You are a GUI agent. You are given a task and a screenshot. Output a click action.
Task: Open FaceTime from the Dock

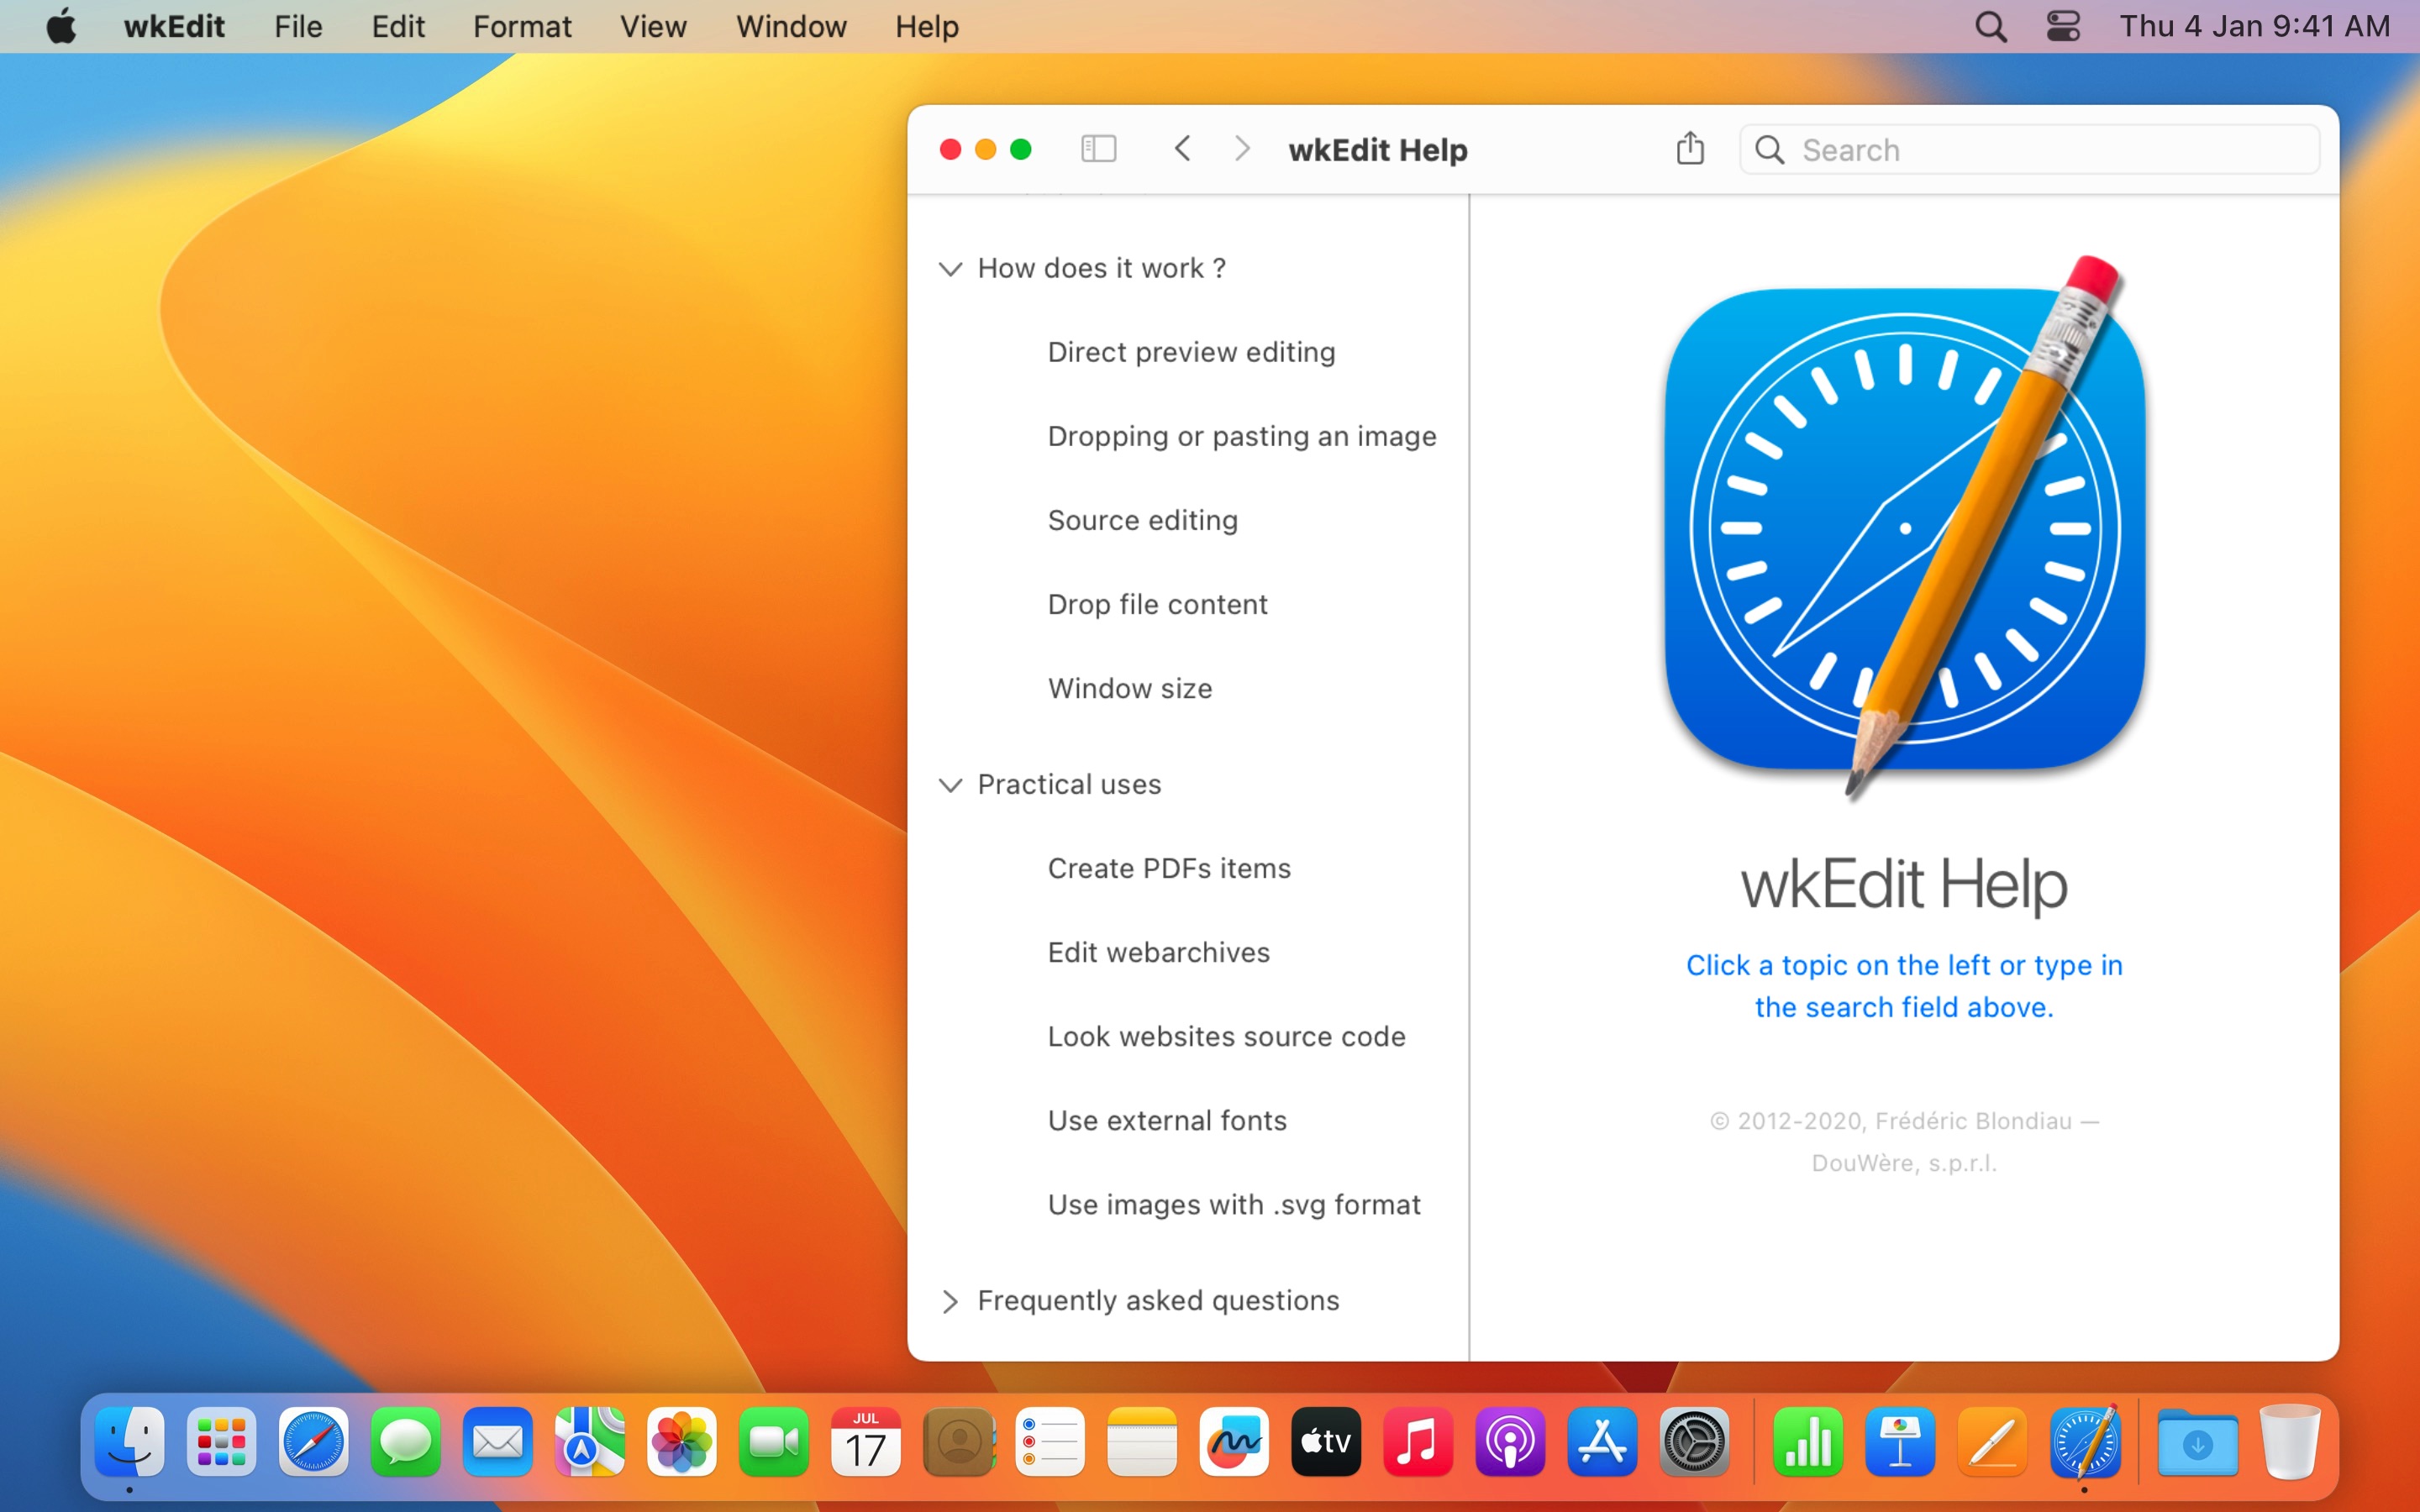pyautogui.click(x=774, y=1442)
